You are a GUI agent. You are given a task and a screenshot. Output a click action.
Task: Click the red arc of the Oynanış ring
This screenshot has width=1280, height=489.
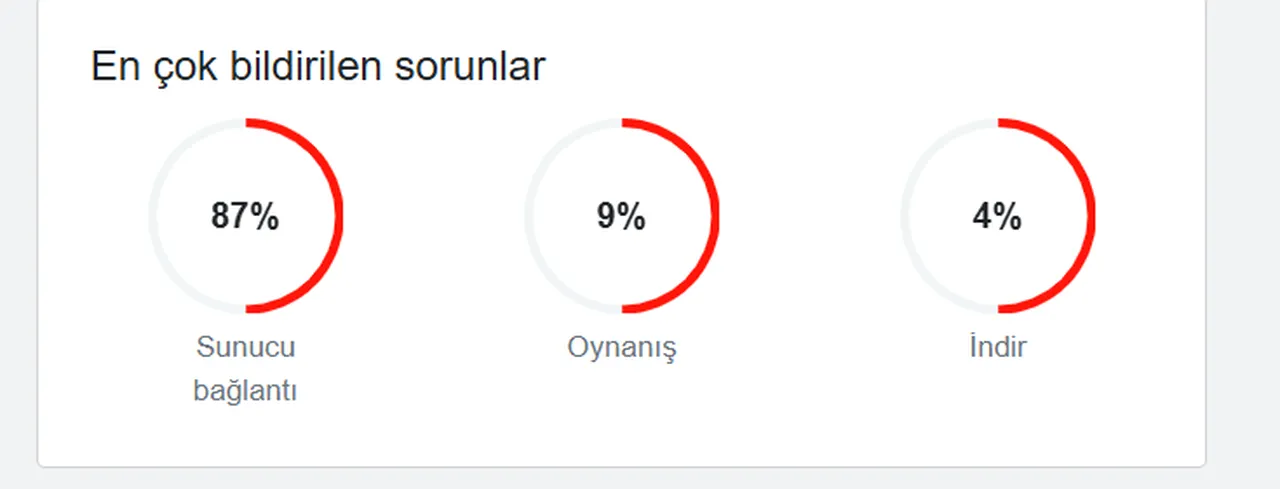715,216
